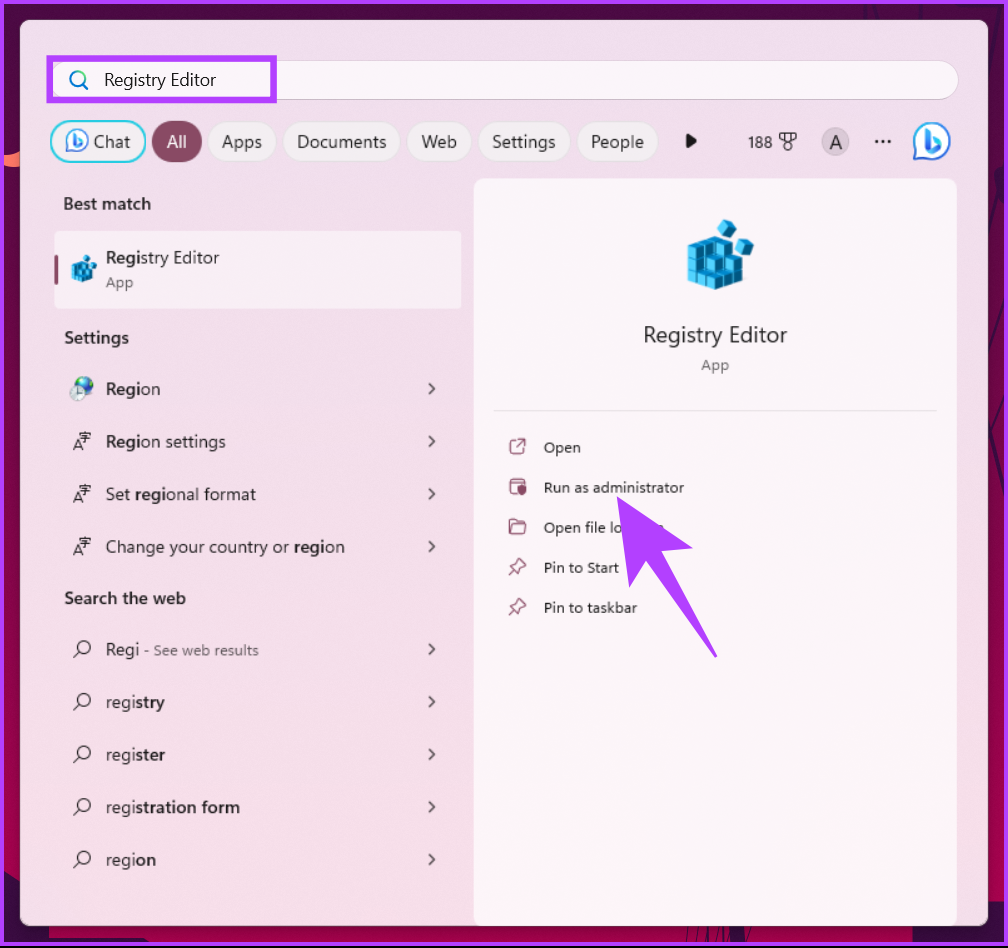Click the Registry Editor search input field
1008x948 pixels.
(505, 80)
